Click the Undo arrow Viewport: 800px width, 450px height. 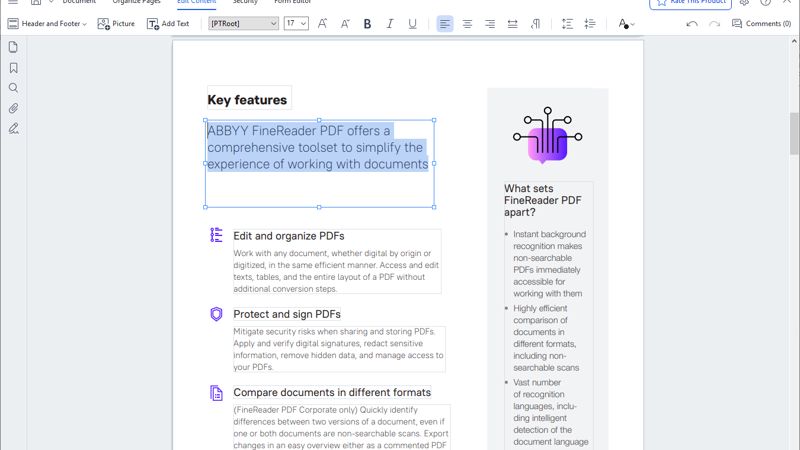[692, 23]
